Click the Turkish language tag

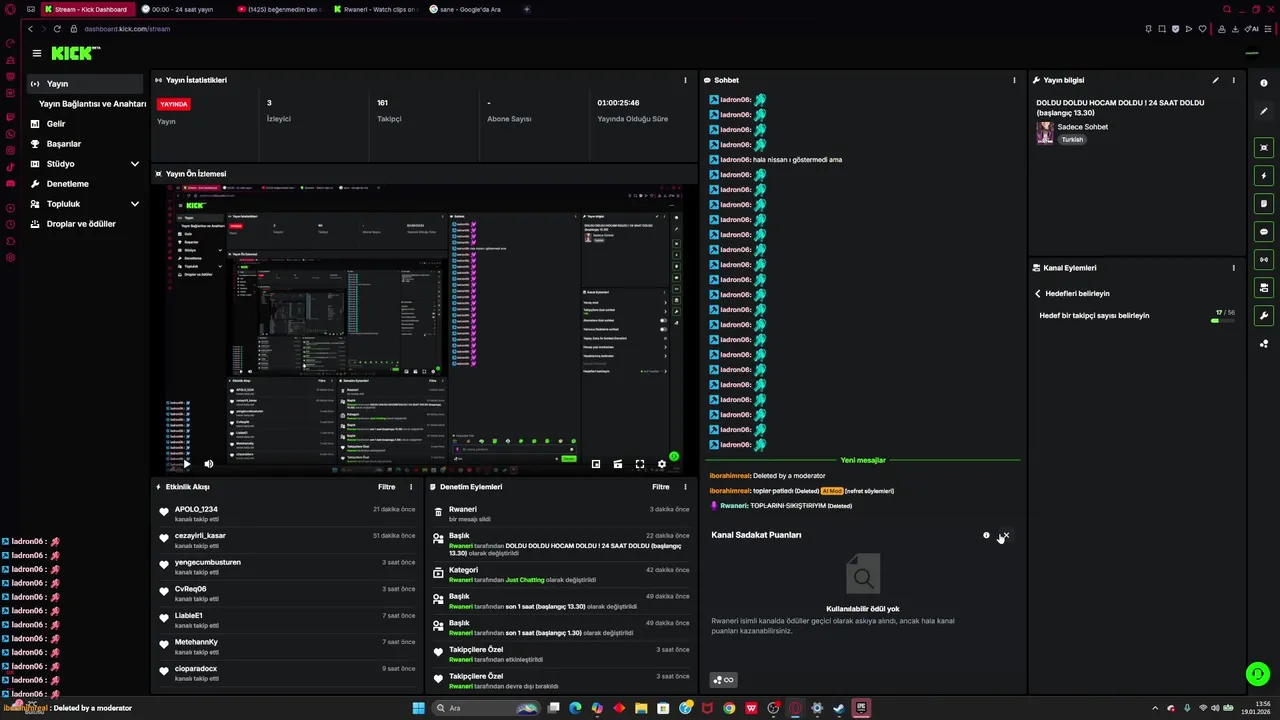1072,140
